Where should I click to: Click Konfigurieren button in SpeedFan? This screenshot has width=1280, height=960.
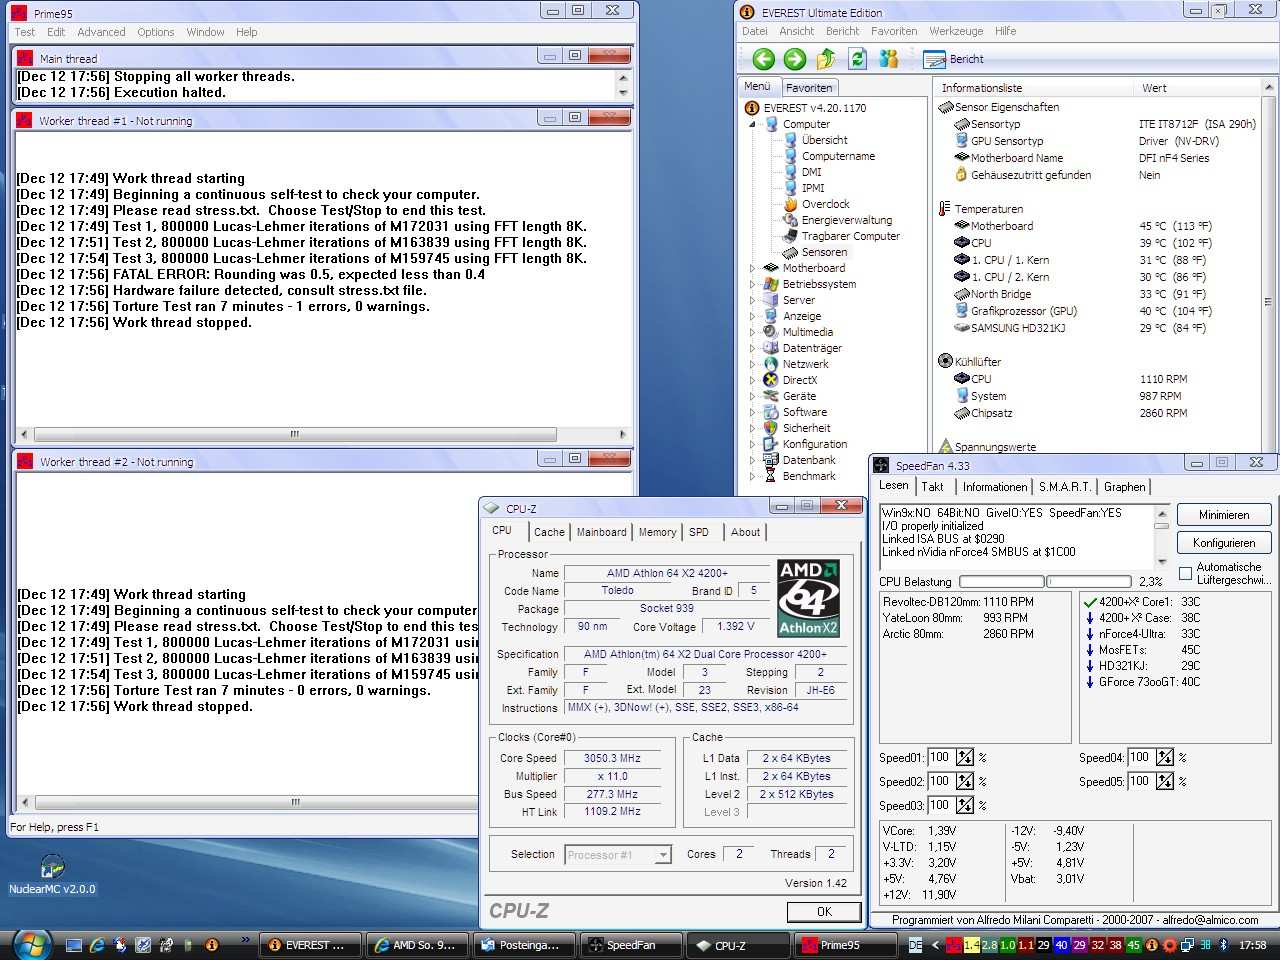(1224, 543)
